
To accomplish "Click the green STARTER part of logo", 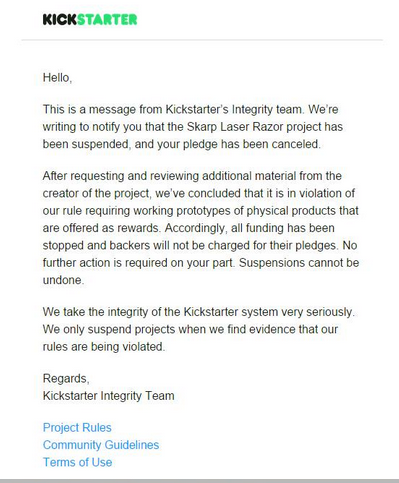I will click(x=107, y=19).
